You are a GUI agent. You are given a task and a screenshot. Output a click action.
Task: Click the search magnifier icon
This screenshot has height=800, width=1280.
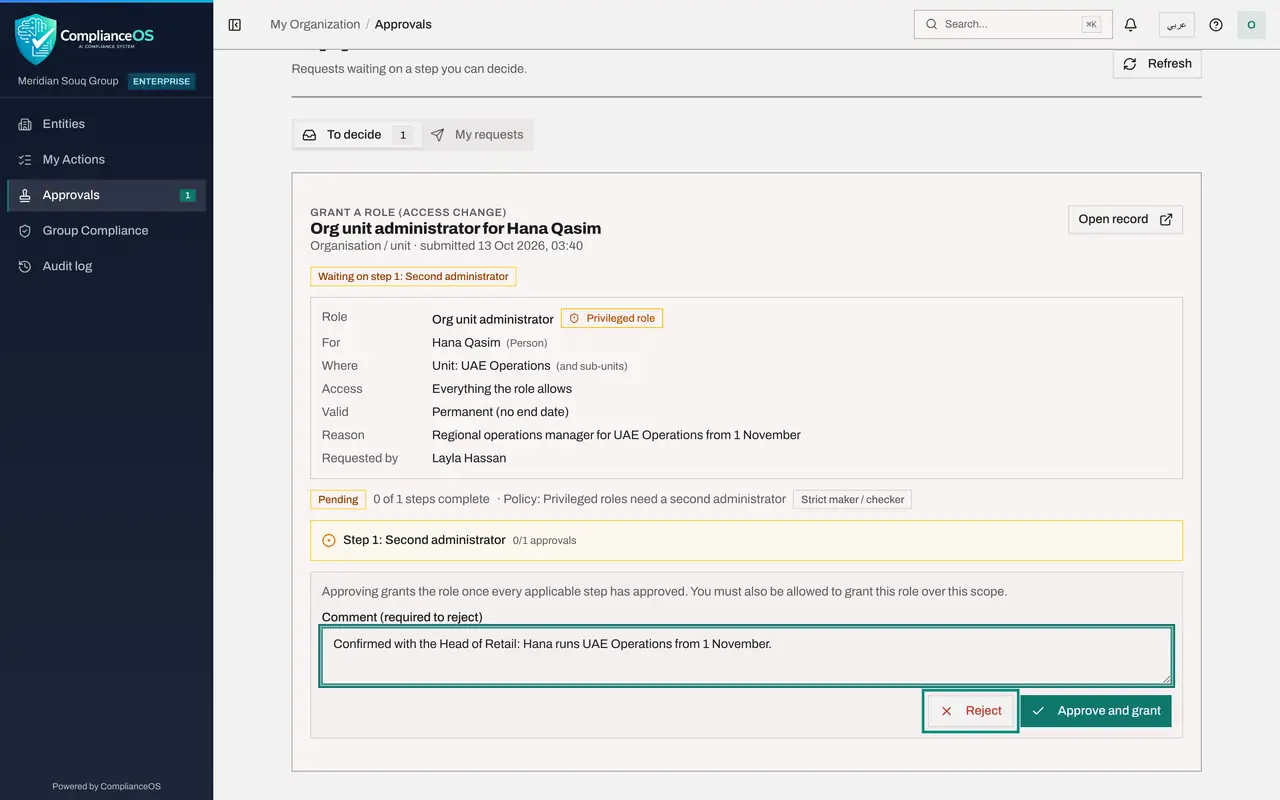click(931, 24)
